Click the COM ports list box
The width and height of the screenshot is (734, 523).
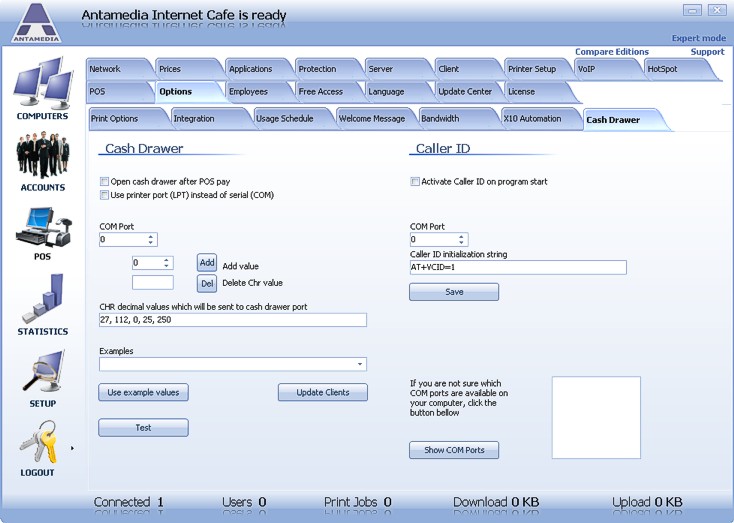point(596,417)
